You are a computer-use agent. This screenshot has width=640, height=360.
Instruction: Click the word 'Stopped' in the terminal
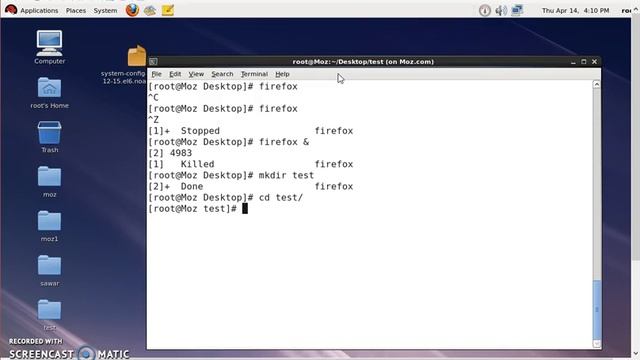coord(200,131)
